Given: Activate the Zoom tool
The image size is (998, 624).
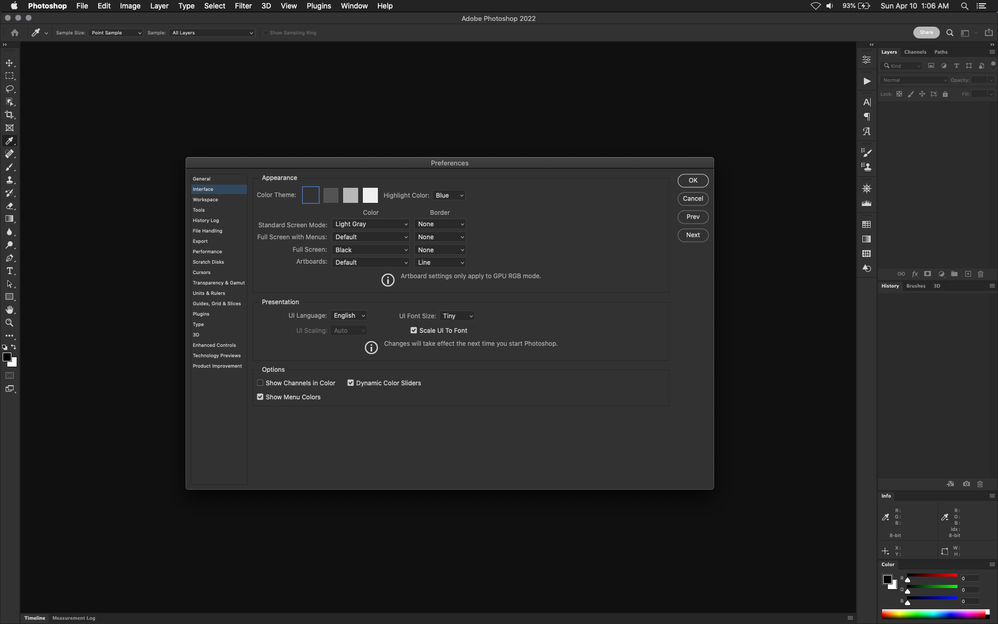Looking at the screenshot, I should point(10,323).
